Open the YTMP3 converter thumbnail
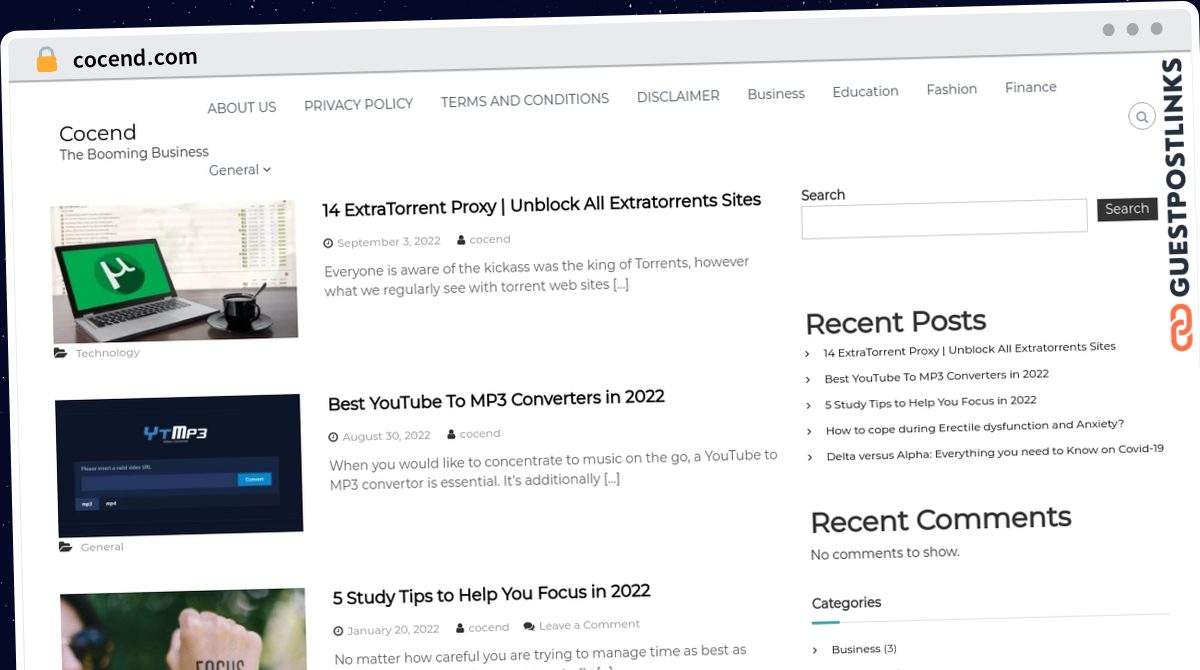Screen dimensions: 1200x670 (x=179, y=466)
